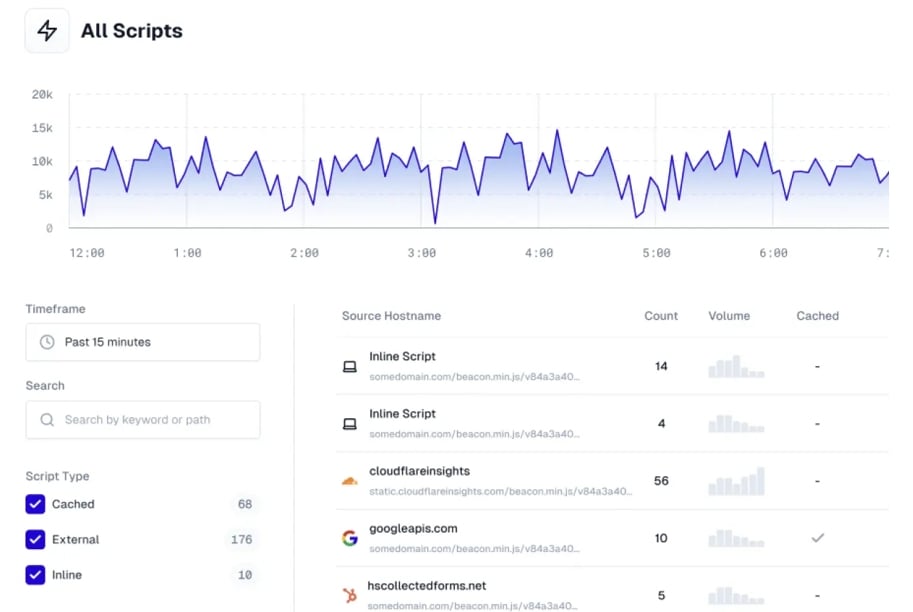The image size is (913, 612).
Task: Click the Cloudflare cloud icon for cloudflareinsights
Action: (349, 481)
